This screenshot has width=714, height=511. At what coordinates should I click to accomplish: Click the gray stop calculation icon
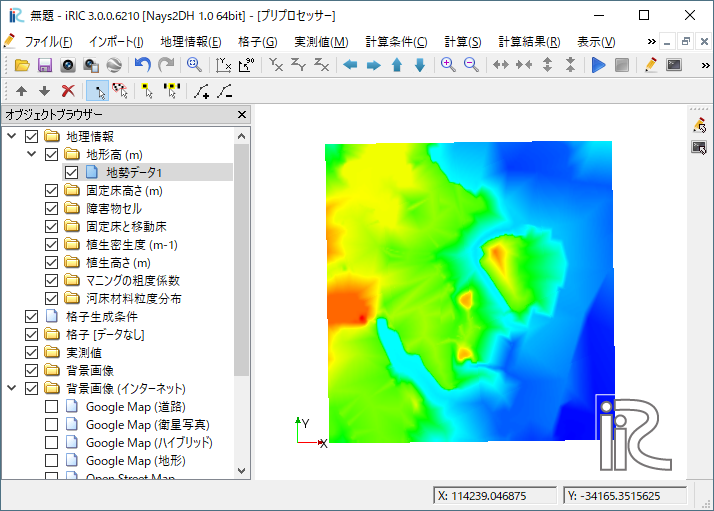[x=622, y=65]
